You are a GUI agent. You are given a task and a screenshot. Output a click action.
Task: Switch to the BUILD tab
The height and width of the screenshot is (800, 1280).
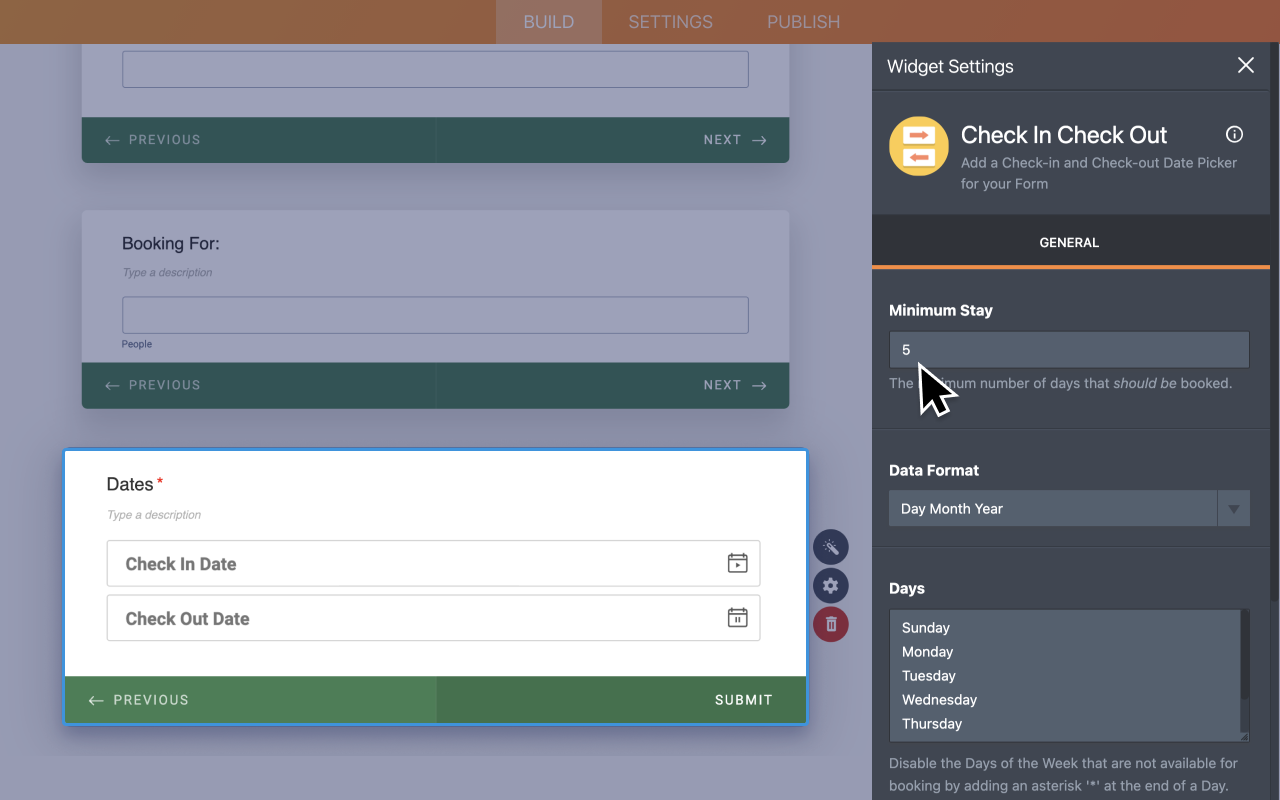tap(548, 21)
